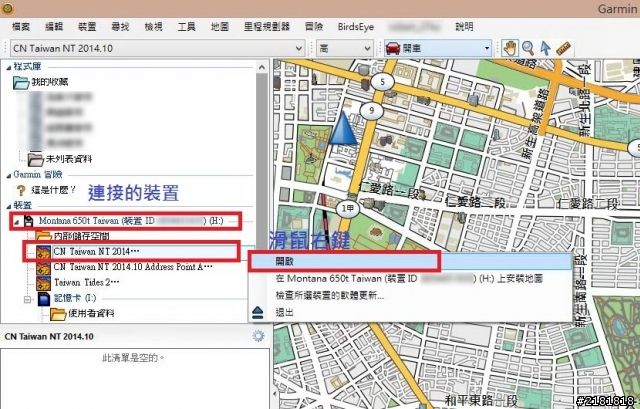This screenshot has width=640, height=409.
Task: Click the red car icon in profile selector
Action: click(x=393, y=48)
